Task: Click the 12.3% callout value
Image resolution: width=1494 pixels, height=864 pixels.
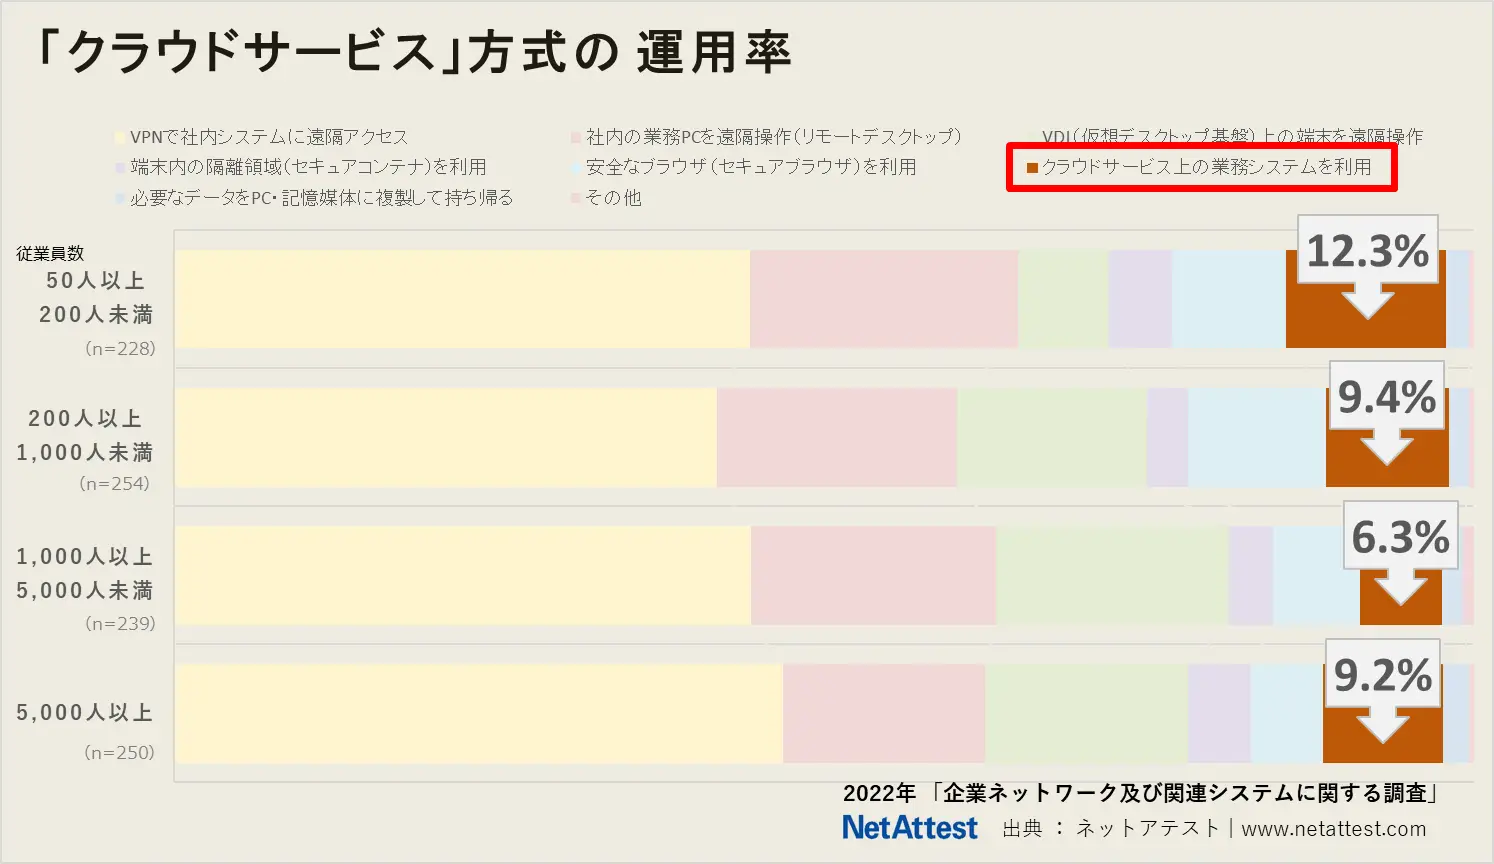Action: click(1368, 251)
